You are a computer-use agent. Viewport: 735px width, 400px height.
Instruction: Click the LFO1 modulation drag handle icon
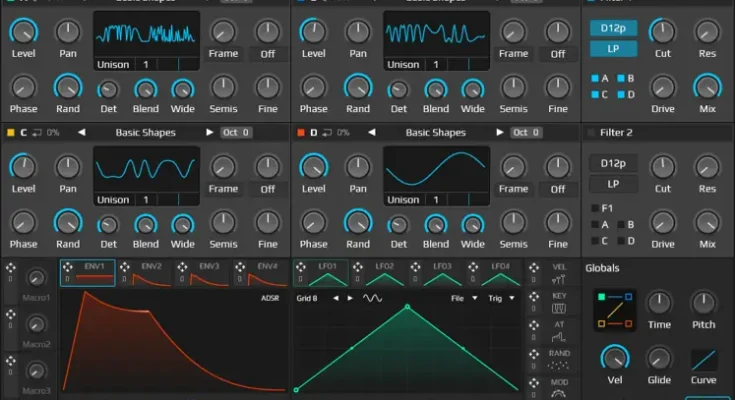[x=300, y=267]
